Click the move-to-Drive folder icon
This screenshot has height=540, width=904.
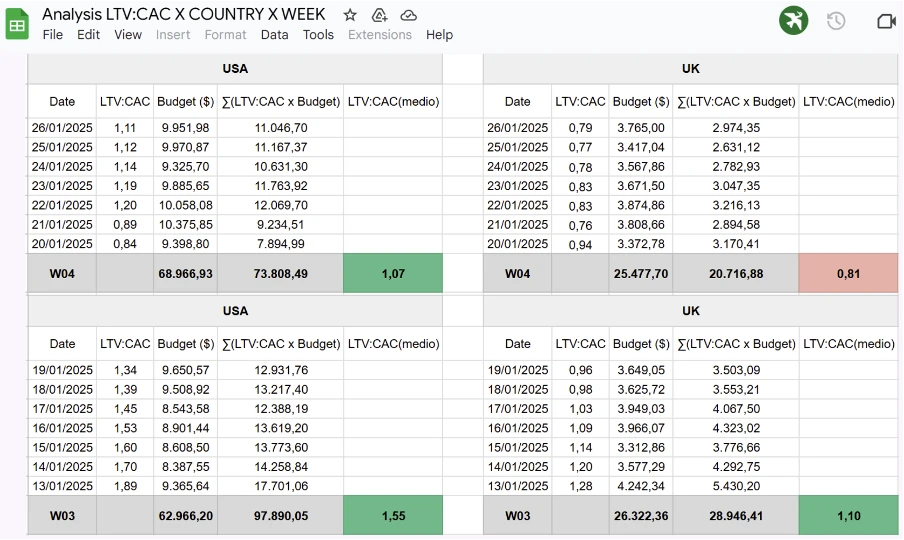click(x=379, y=15)
